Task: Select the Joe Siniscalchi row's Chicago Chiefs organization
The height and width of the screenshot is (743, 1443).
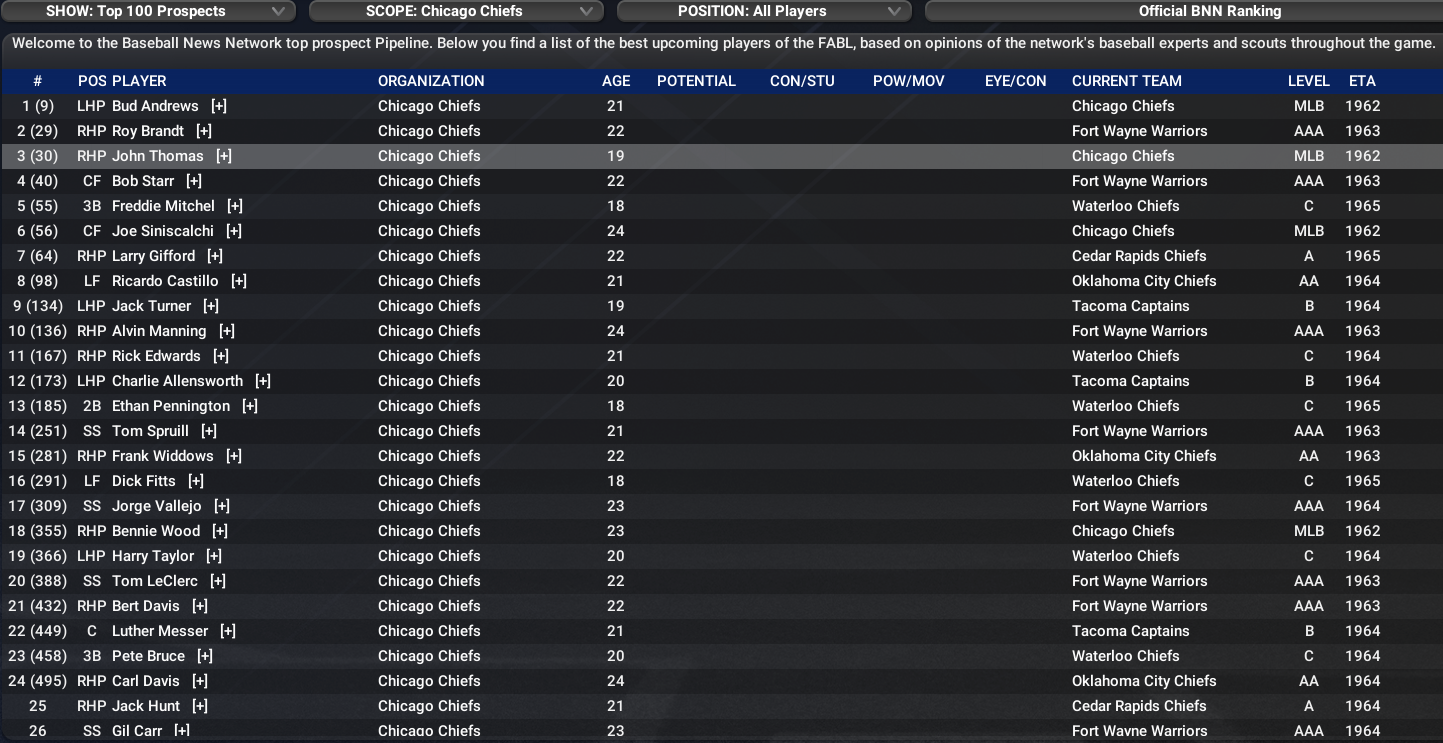Action: [429, 231]
